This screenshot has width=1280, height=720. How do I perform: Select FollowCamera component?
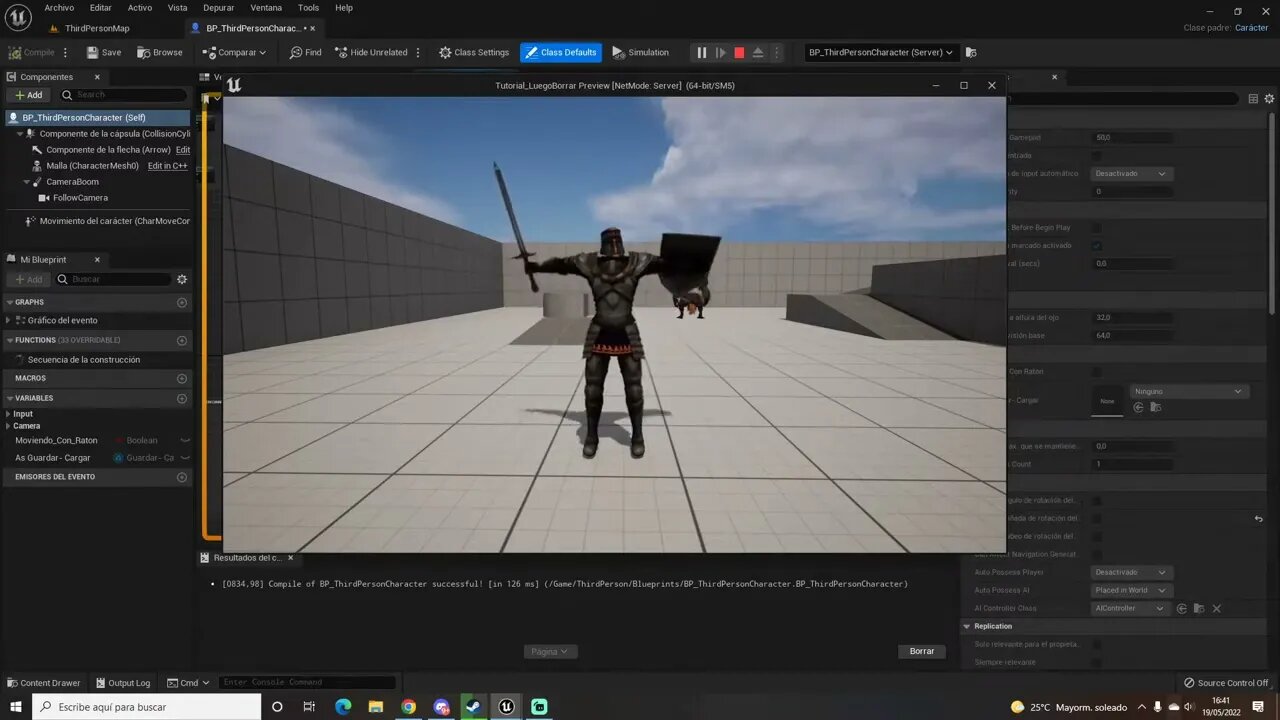tap(80, 198)
